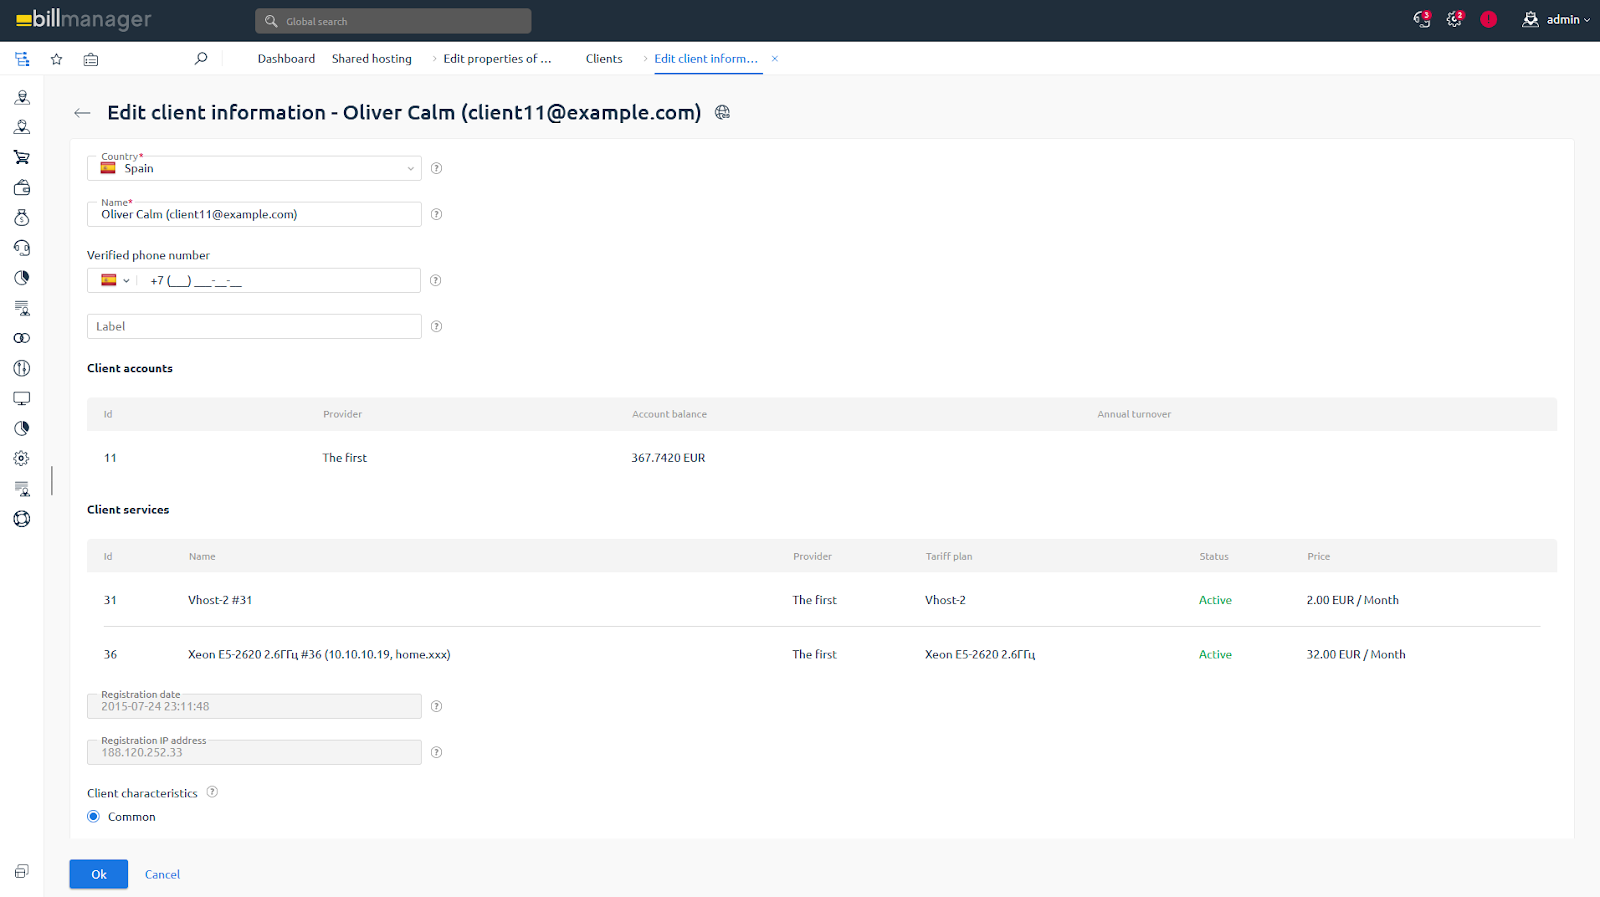Click the Cancel link
This screenshot has height=897, width=1600.
tap(162, 875)
